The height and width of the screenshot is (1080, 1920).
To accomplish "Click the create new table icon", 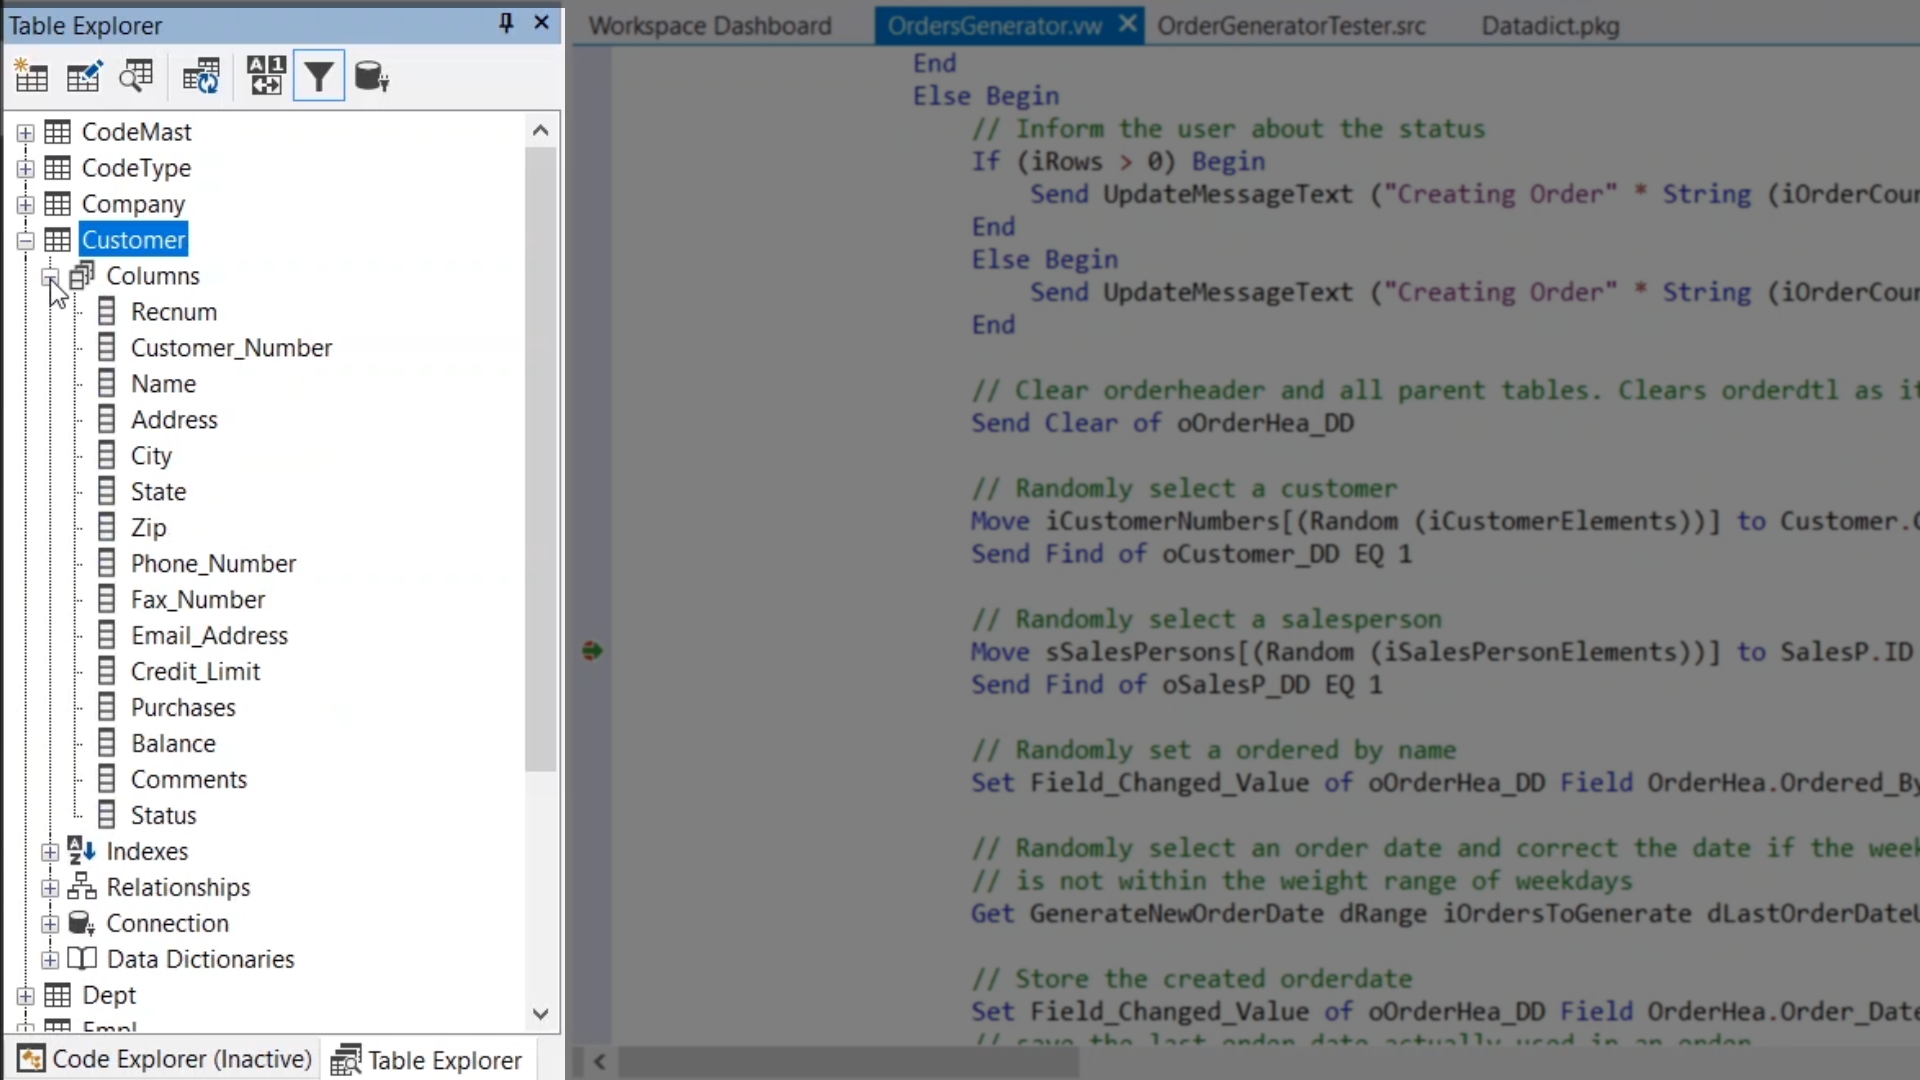I will click(31, 76).
